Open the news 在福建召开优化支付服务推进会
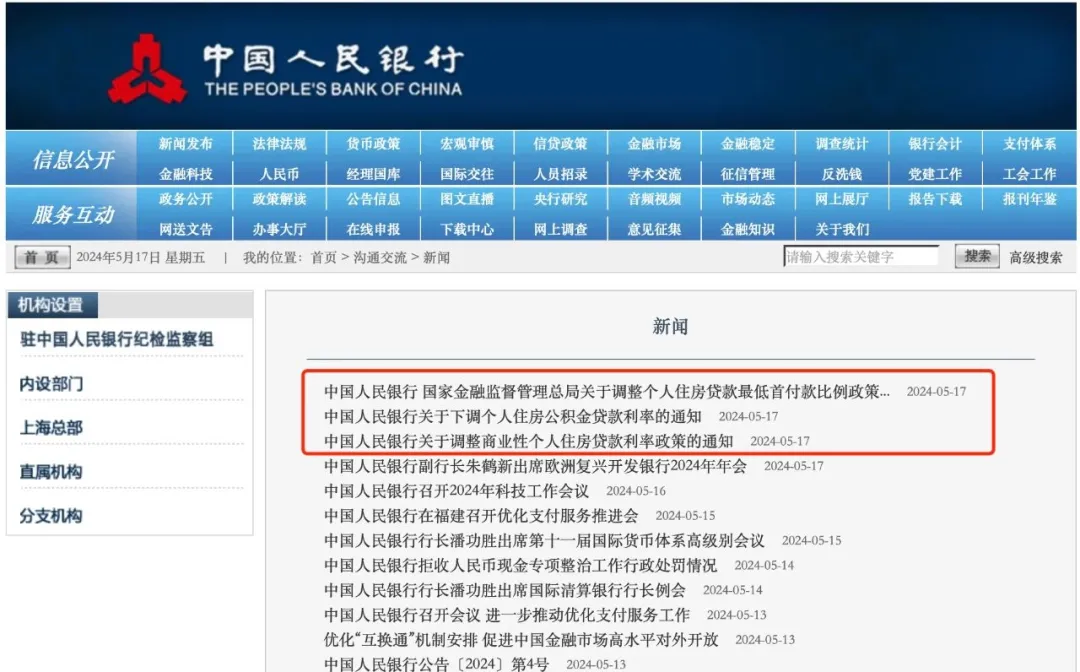 tap(481, 516)
